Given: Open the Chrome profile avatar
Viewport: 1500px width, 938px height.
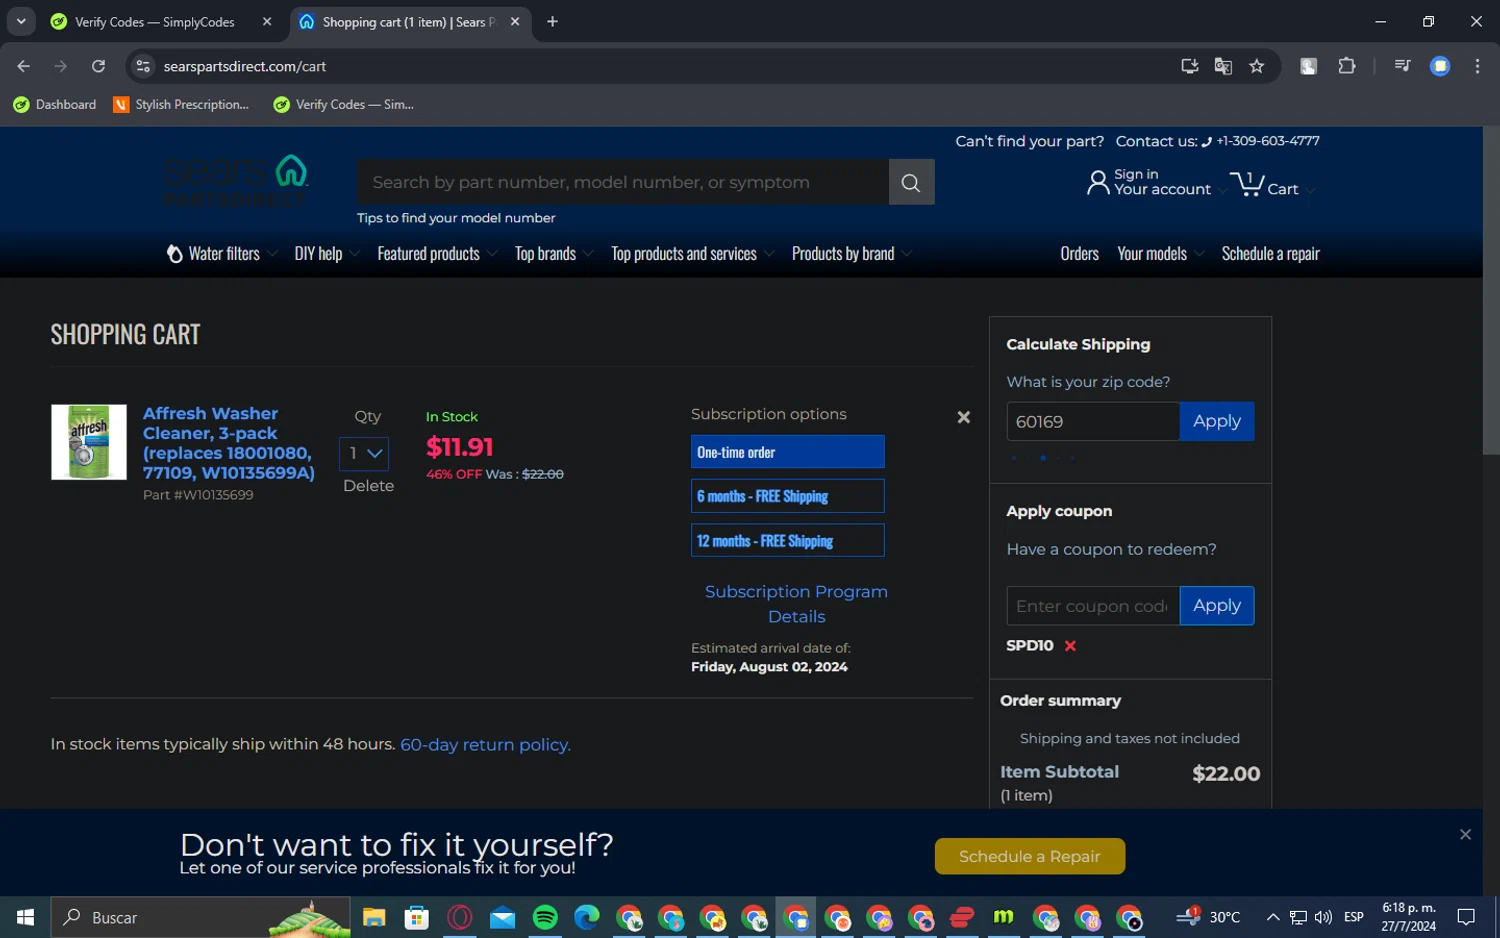Looking at the screenshot, I should click(1440, 66).
